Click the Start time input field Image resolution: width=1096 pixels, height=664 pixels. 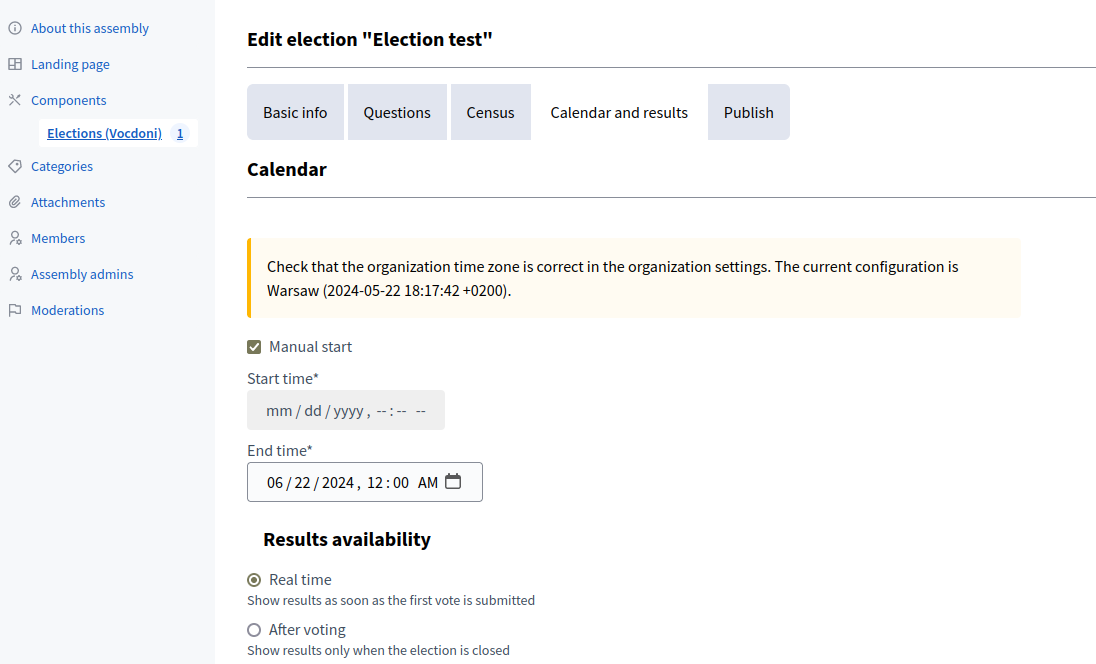point(345,411)
